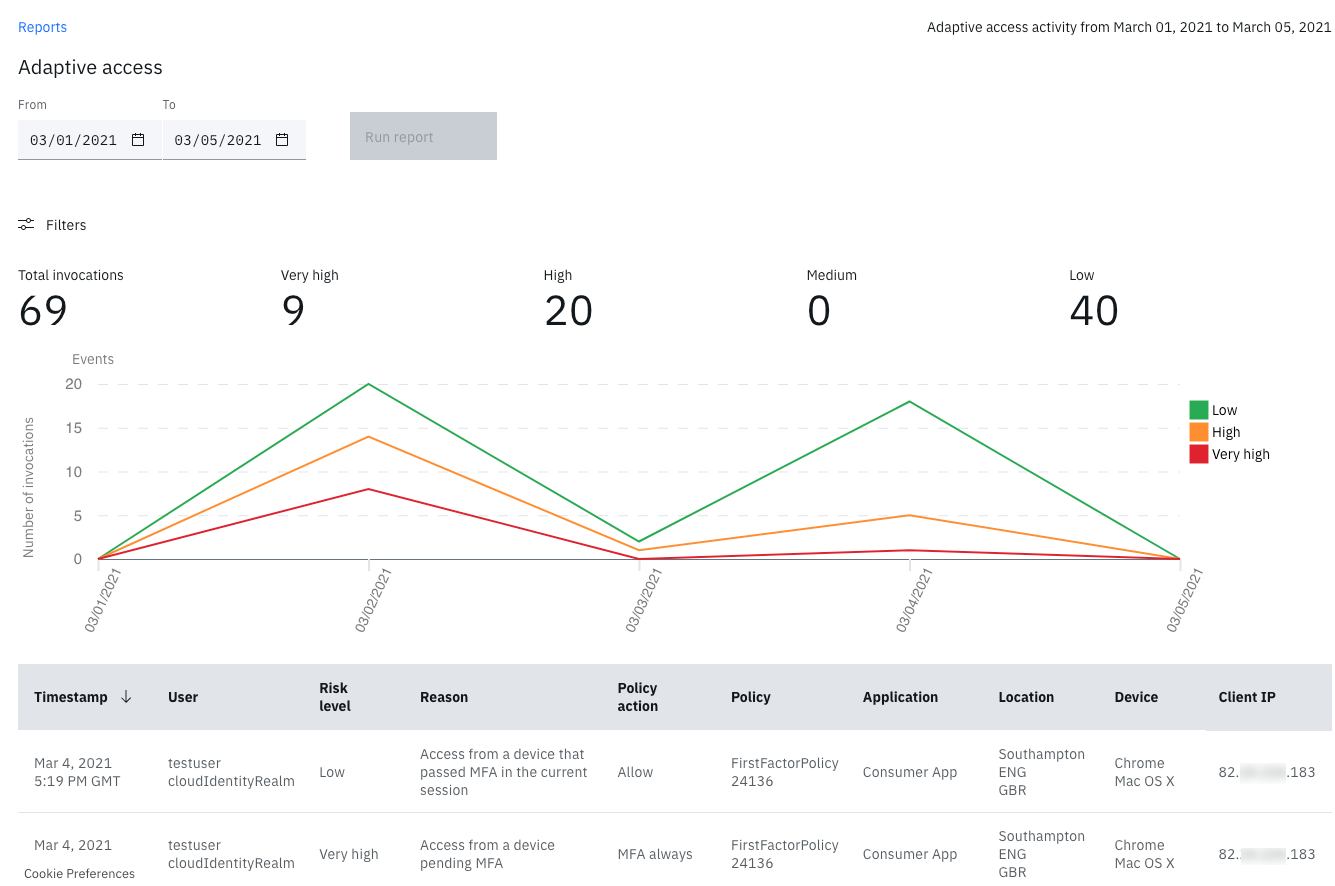Viewport: 1335px width, 886px height.
Task: Open Cookie Preferences
Action: (79, 874)
